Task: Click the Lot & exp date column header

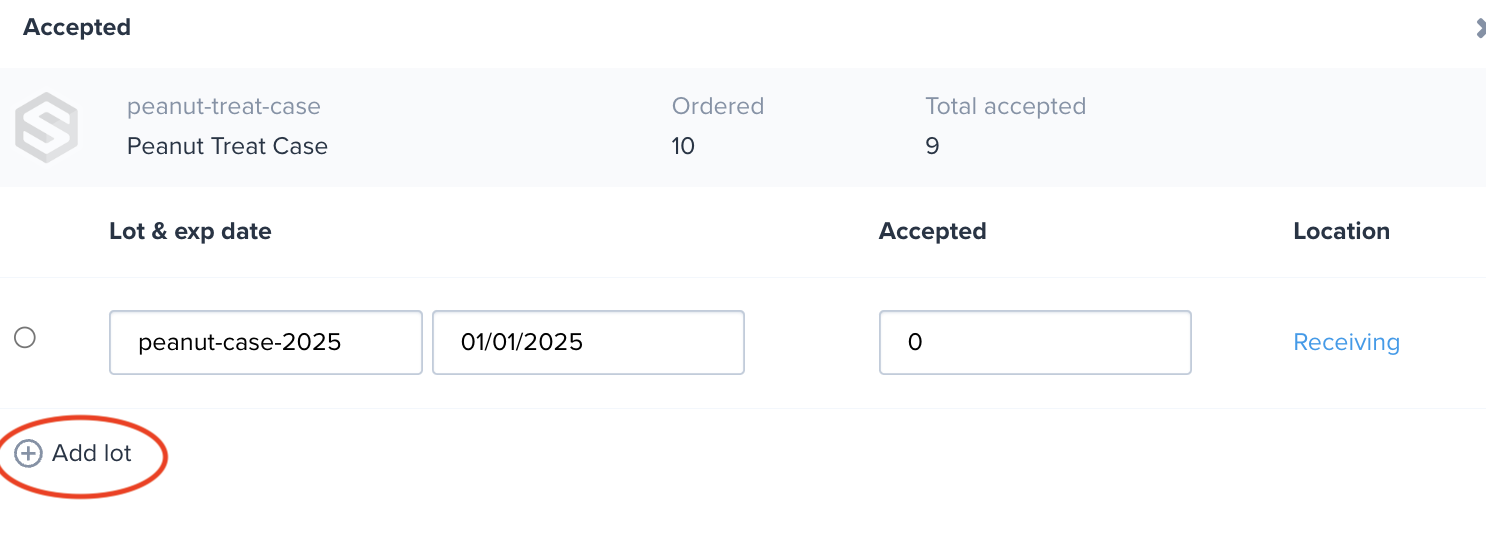Action: tap(190, 231)
